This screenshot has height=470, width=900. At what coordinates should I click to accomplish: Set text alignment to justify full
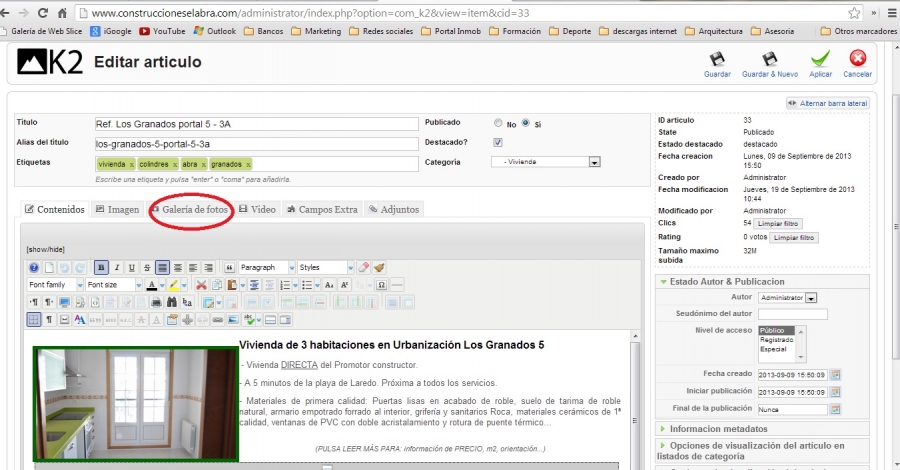[162, 267]
